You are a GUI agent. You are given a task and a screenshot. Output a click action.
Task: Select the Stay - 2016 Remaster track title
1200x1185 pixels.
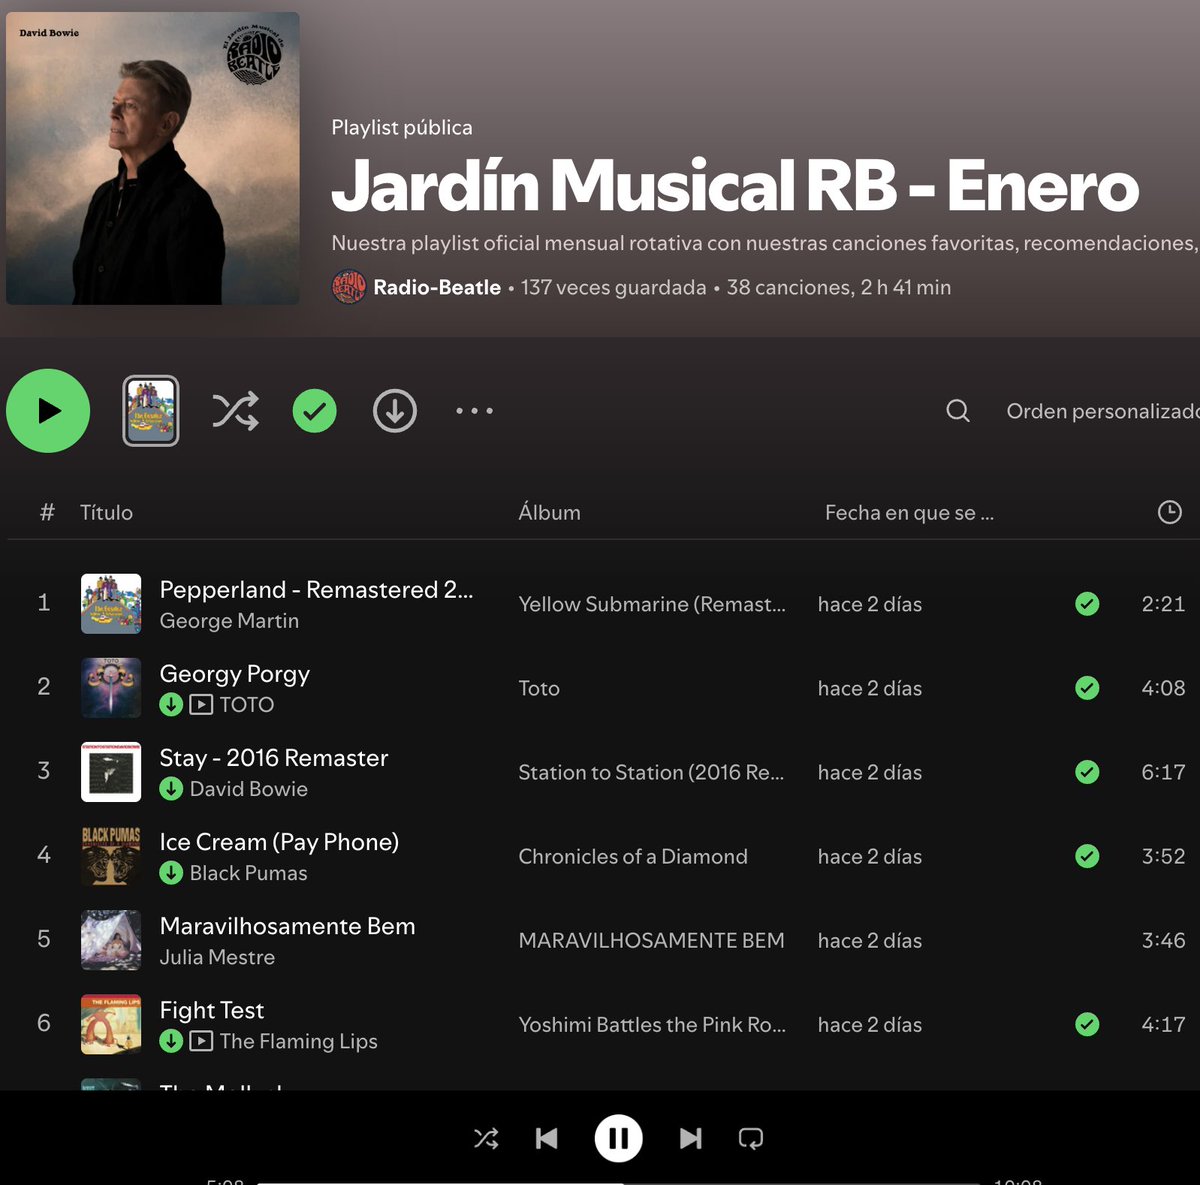274,758
